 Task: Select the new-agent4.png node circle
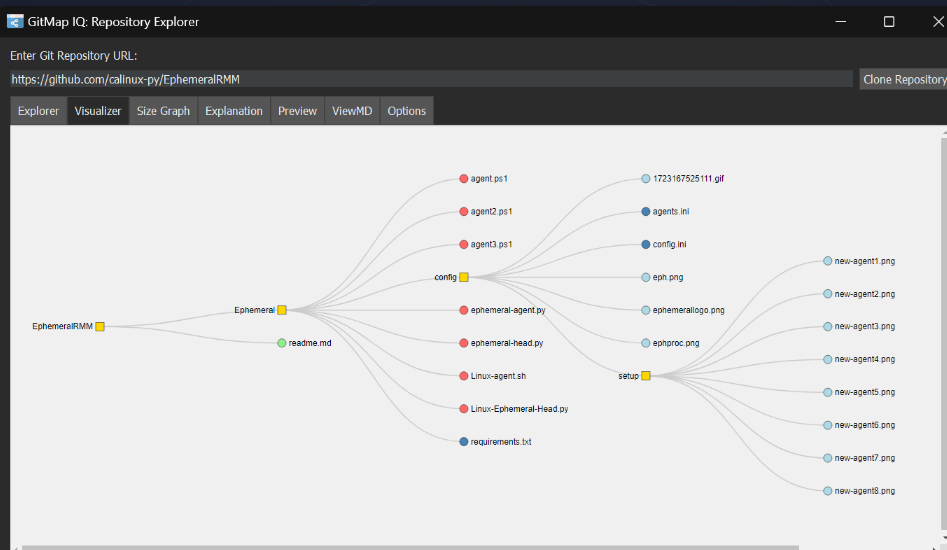[x=827, y=359]
